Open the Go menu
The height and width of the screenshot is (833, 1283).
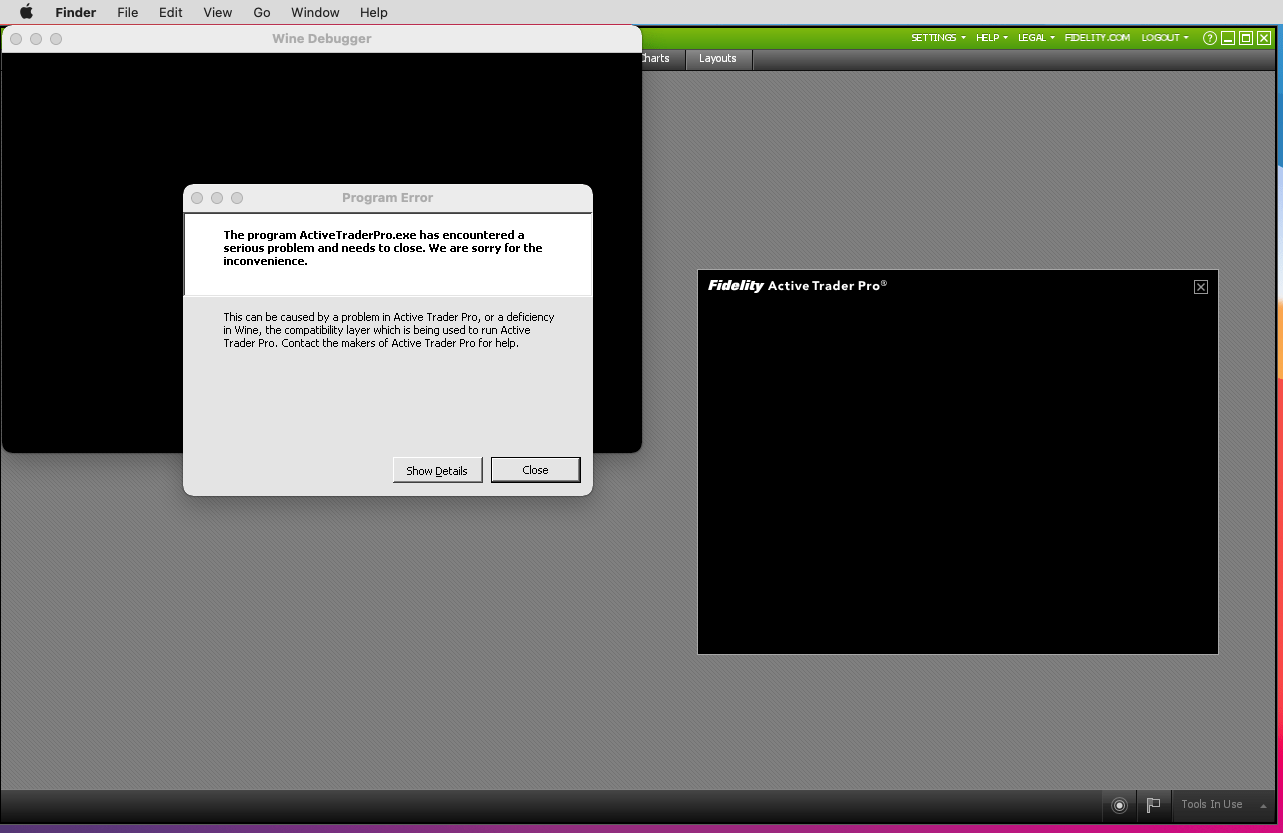click(x=262, y=12)
